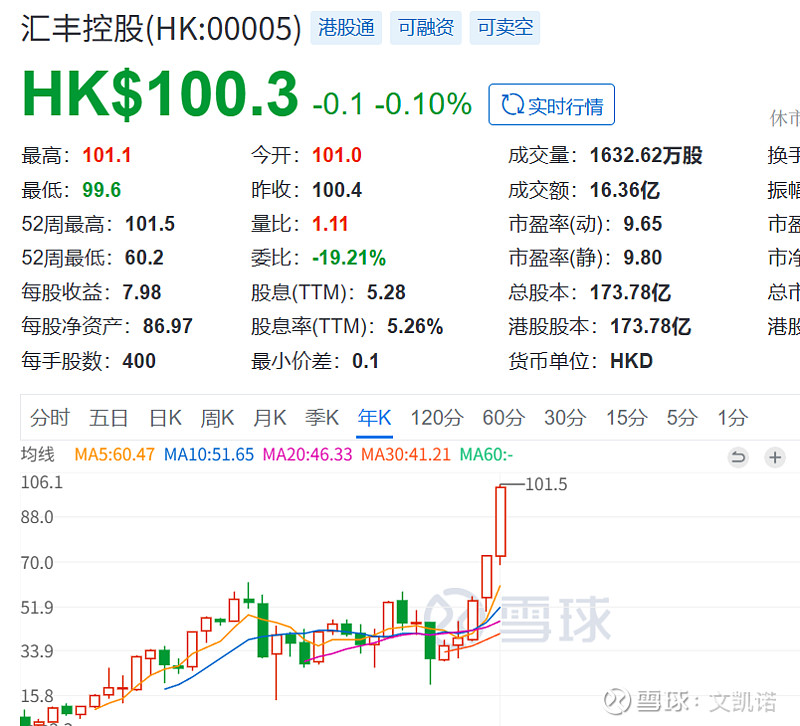Click the 市盈率(静) value 9.80
This screenshot has height=726, width=800.
(642, 258)
